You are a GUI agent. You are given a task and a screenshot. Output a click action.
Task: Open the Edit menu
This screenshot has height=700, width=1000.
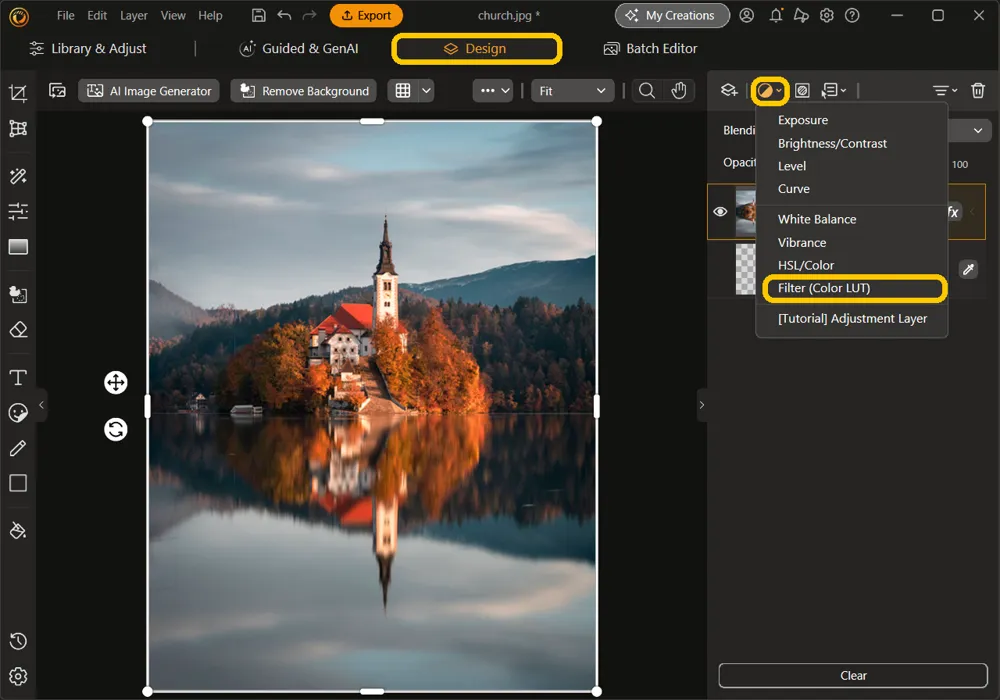coord(97,15)
